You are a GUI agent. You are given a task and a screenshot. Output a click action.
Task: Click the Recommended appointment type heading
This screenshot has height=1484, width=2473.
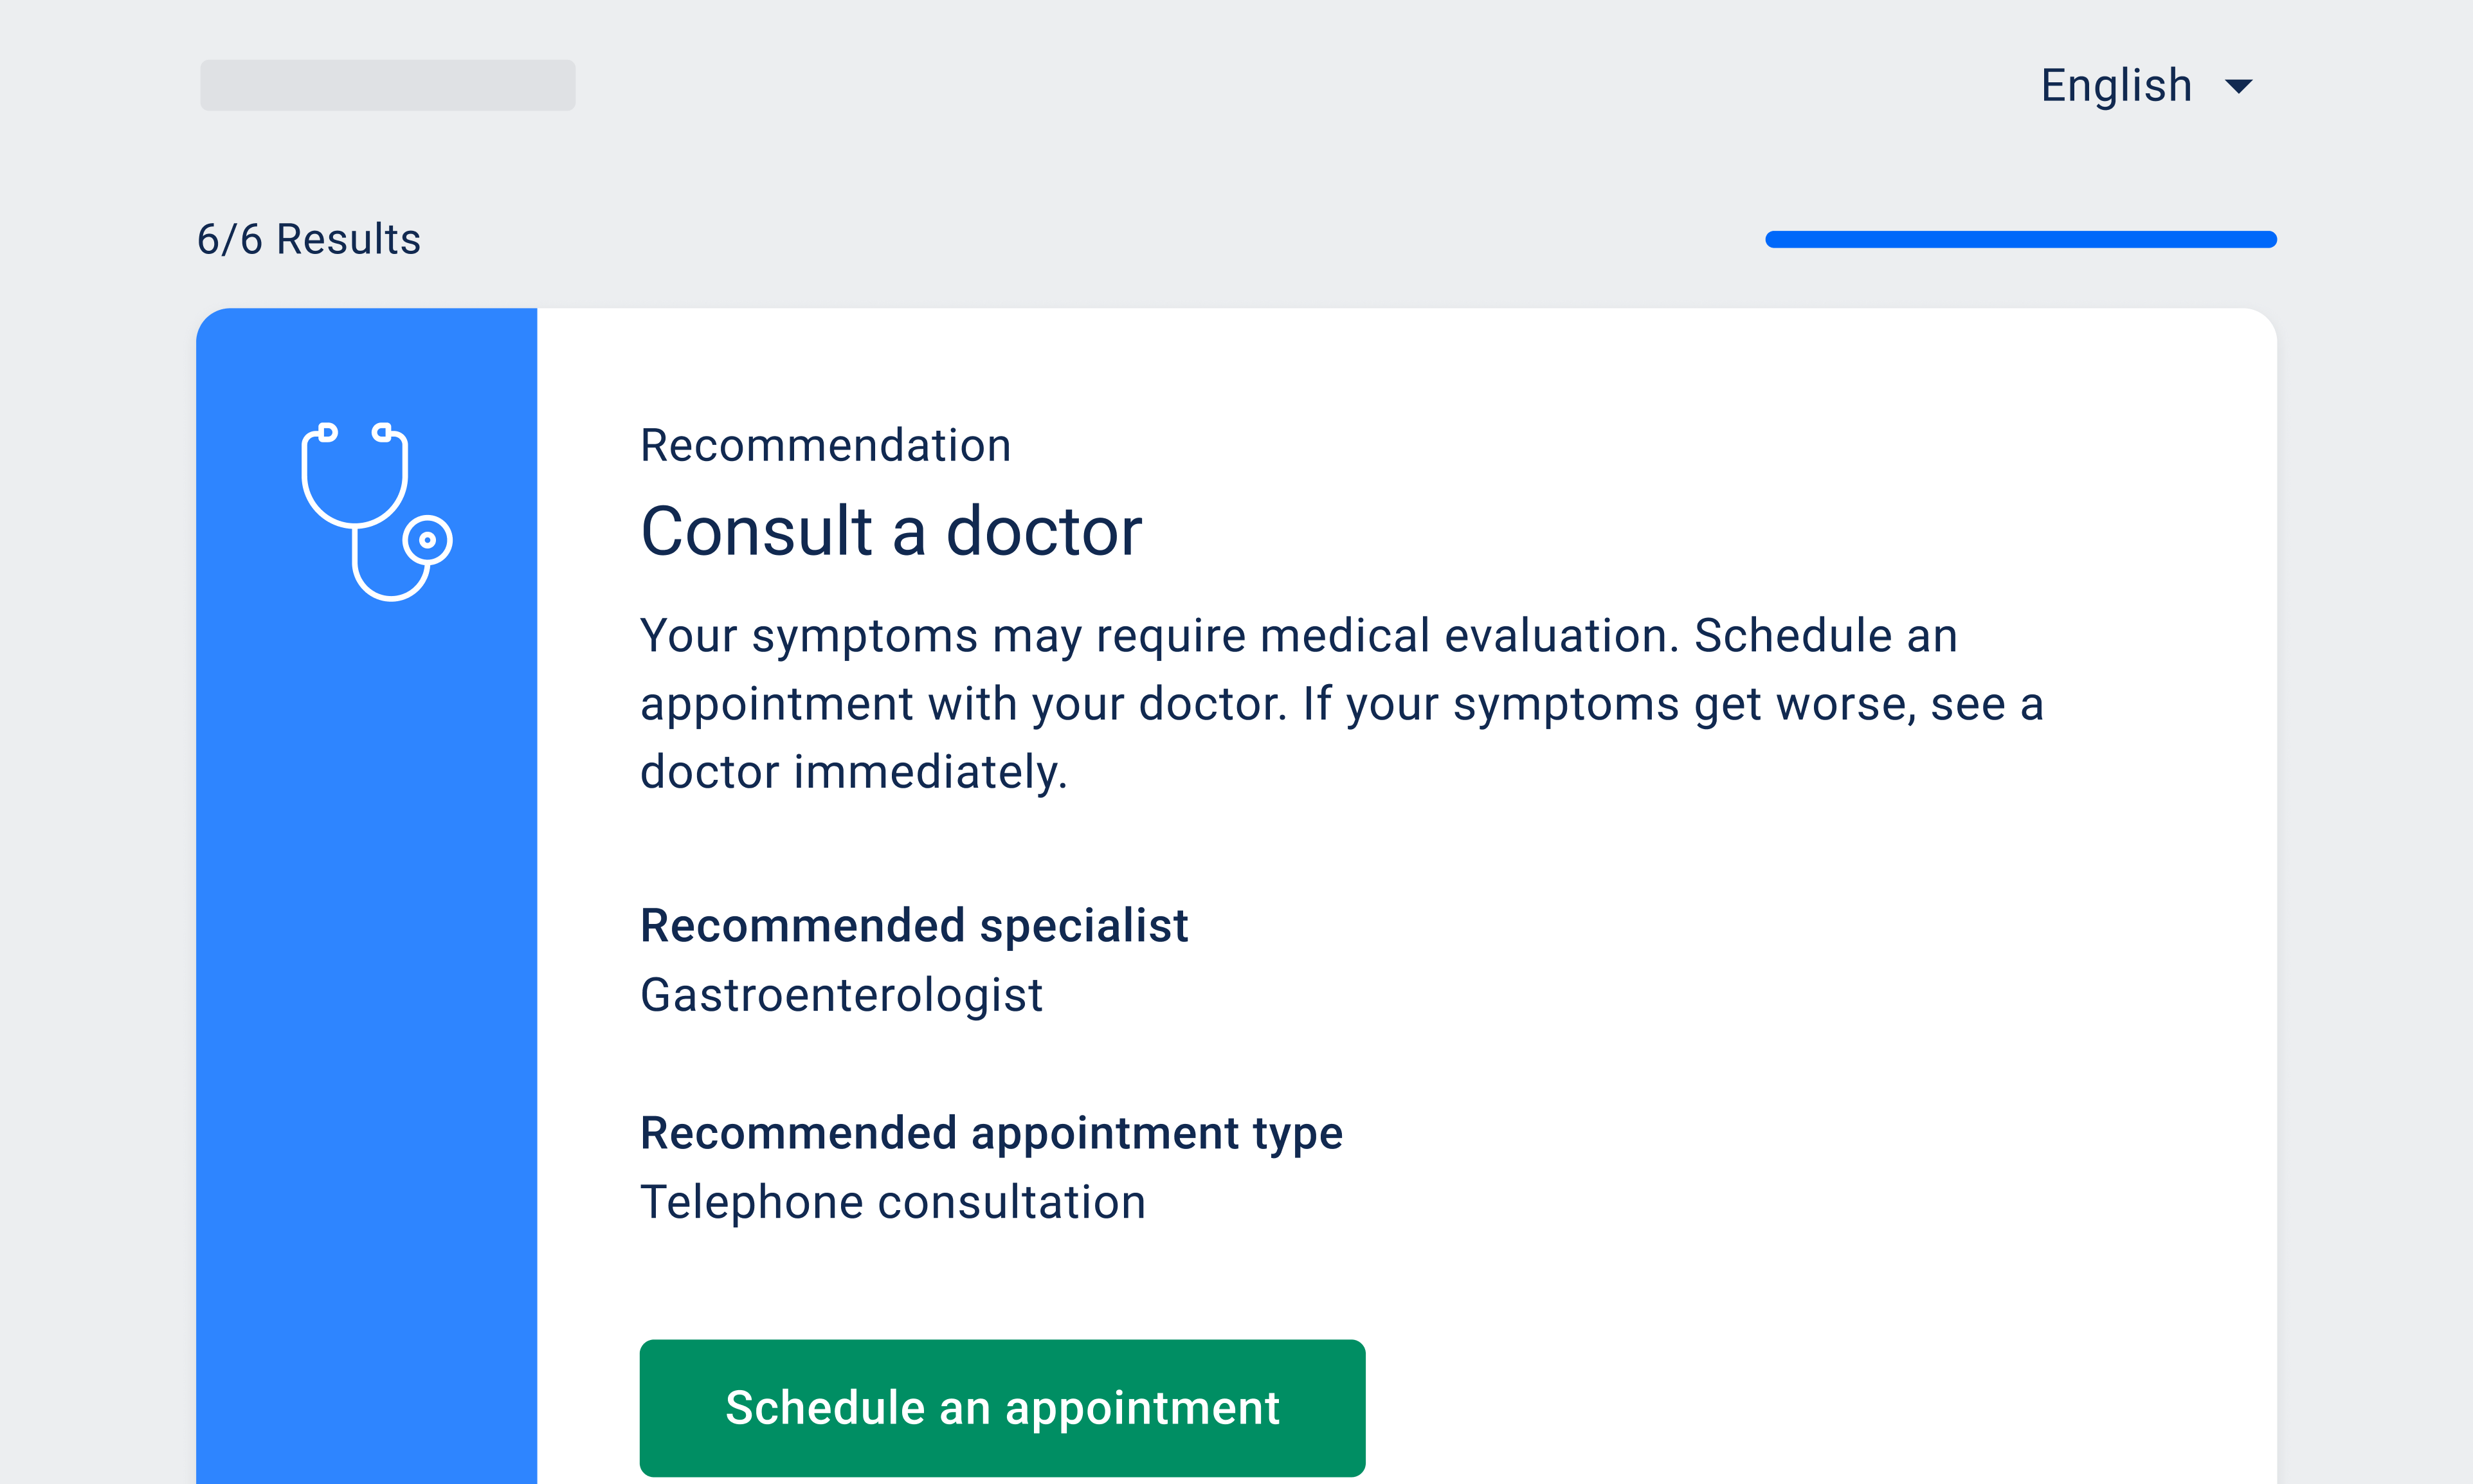pos(990,1133)
